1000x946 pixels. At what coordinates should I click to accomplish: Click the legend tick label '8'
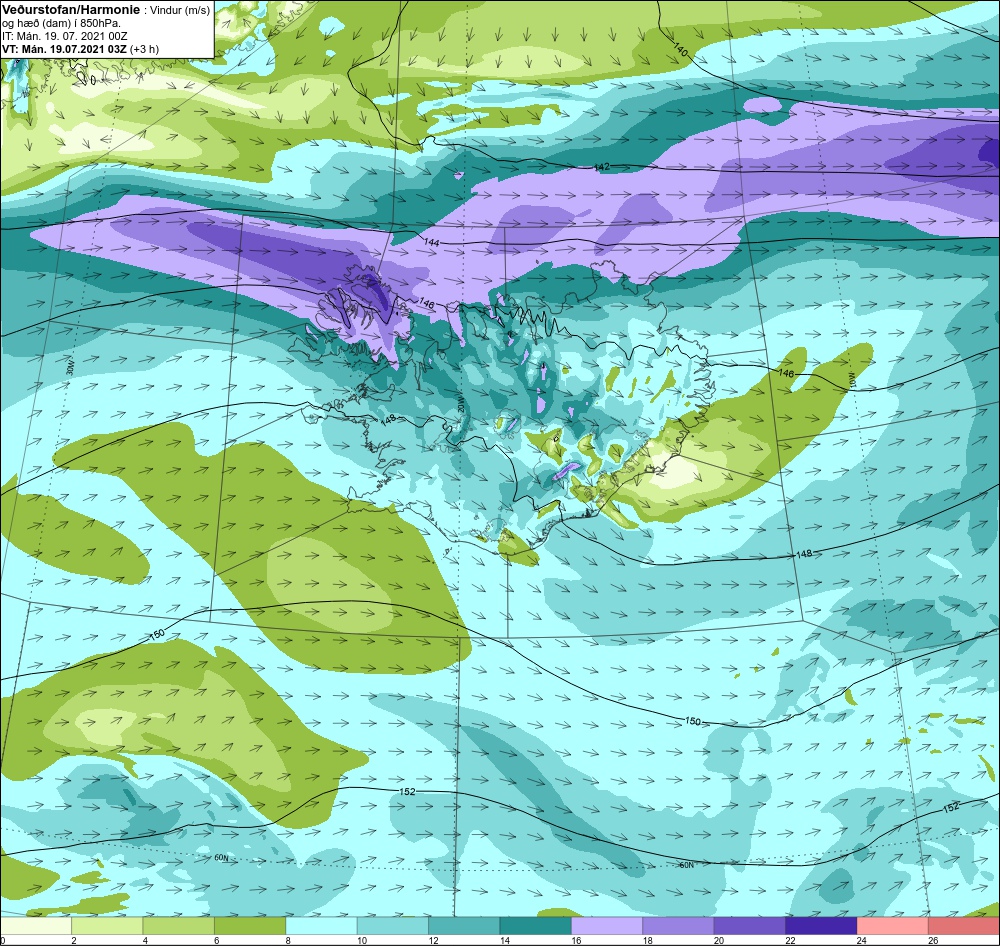click(x=288, y=940)
